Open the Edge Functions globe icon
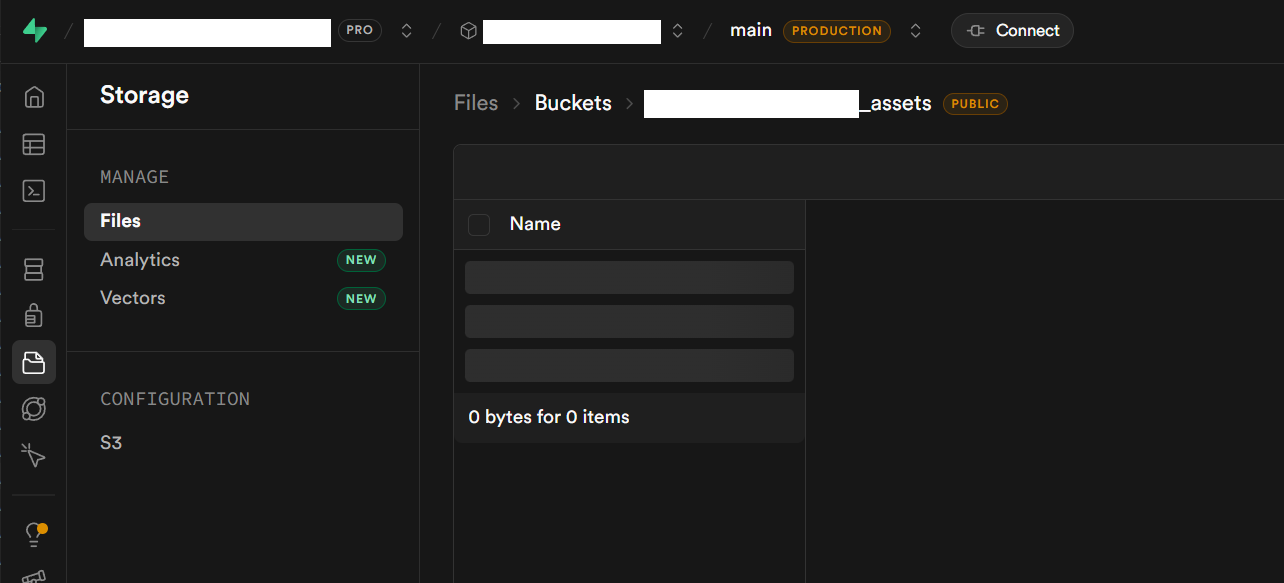This screenshot has width=1284, height=583. pyautogui.click(x=34, y=409)
